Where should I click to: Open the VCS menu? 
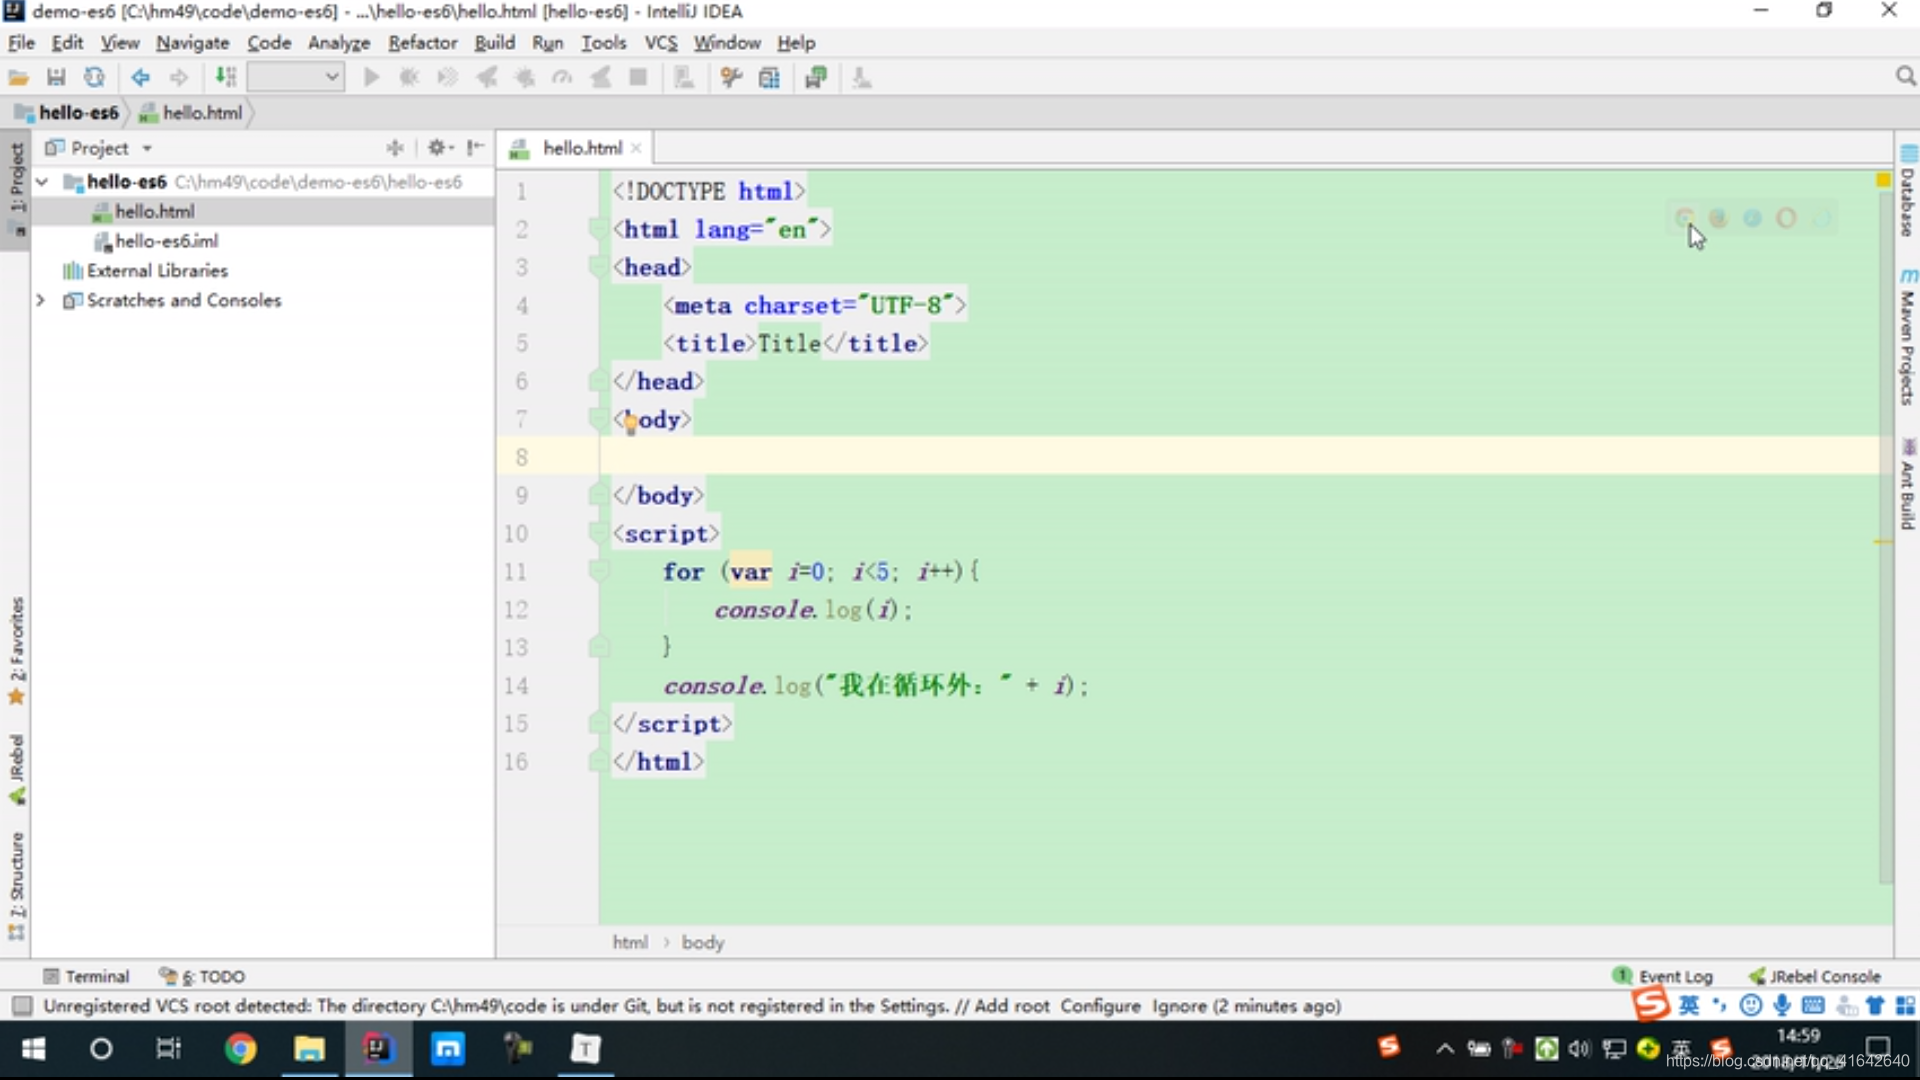point(660,43)
